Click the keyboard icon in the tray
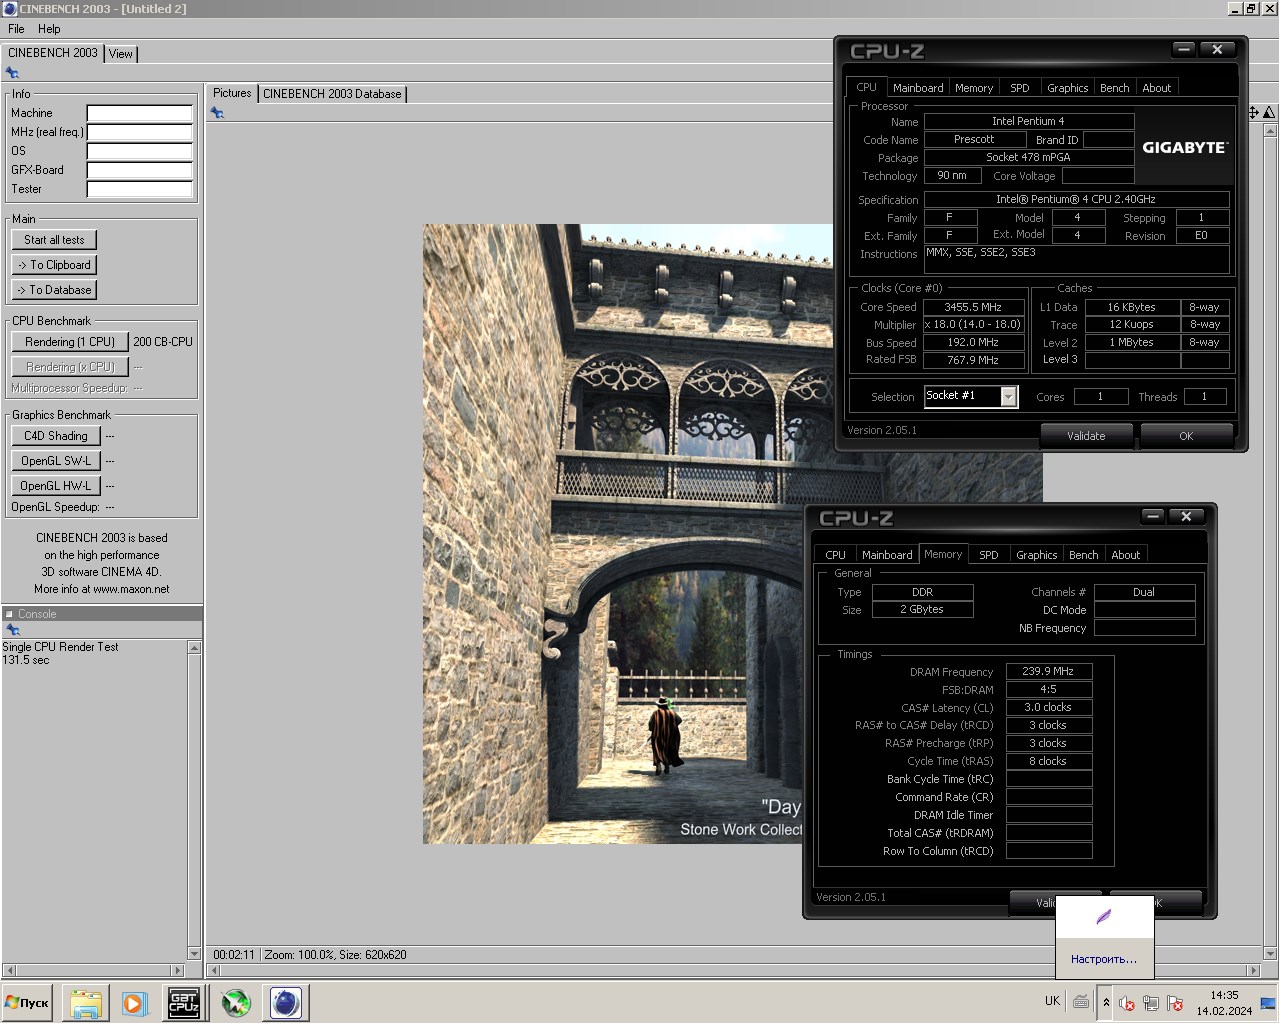Image resolution: width=1279 pixels, height=1023 pixels. [1081, 1001]
